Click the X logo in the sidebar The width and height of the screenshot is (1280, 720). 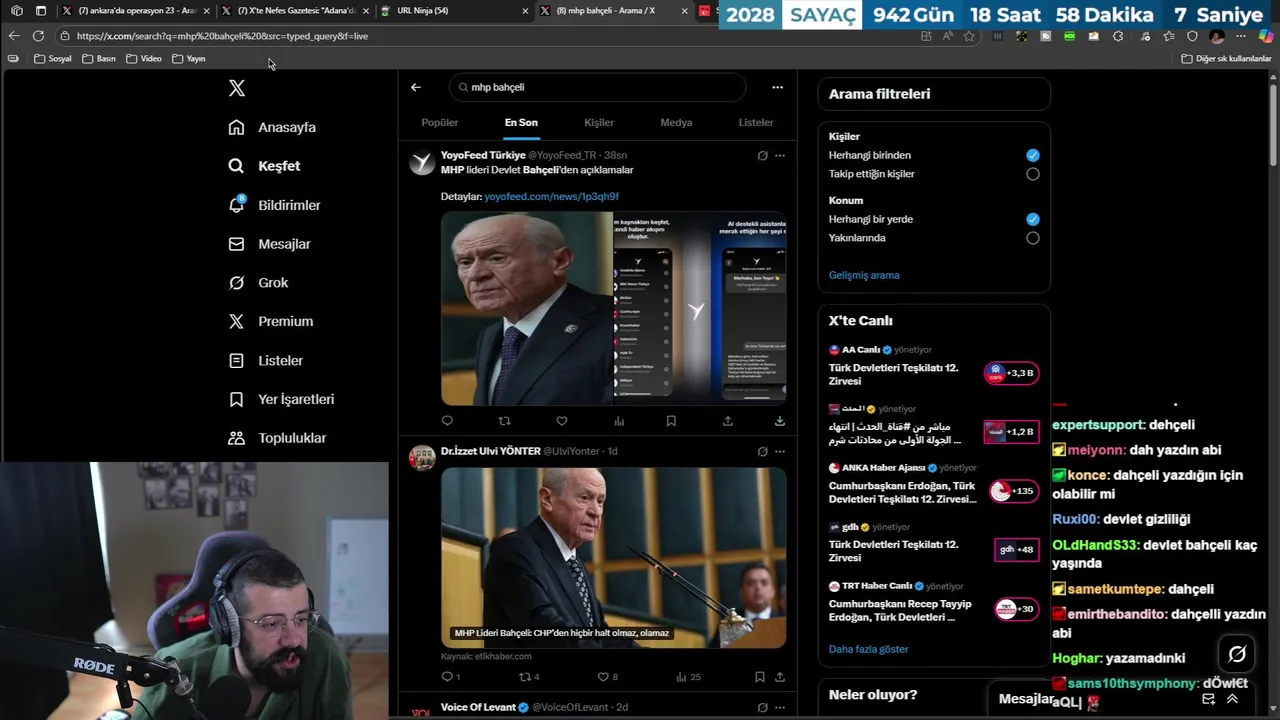[x=237, y=88]
